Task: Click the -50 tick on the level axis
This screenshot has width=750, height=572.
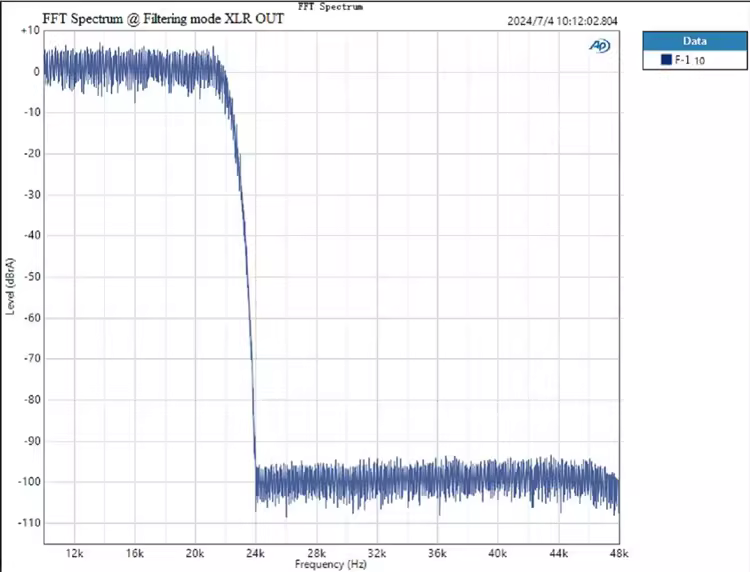Action: coord(31,277)
